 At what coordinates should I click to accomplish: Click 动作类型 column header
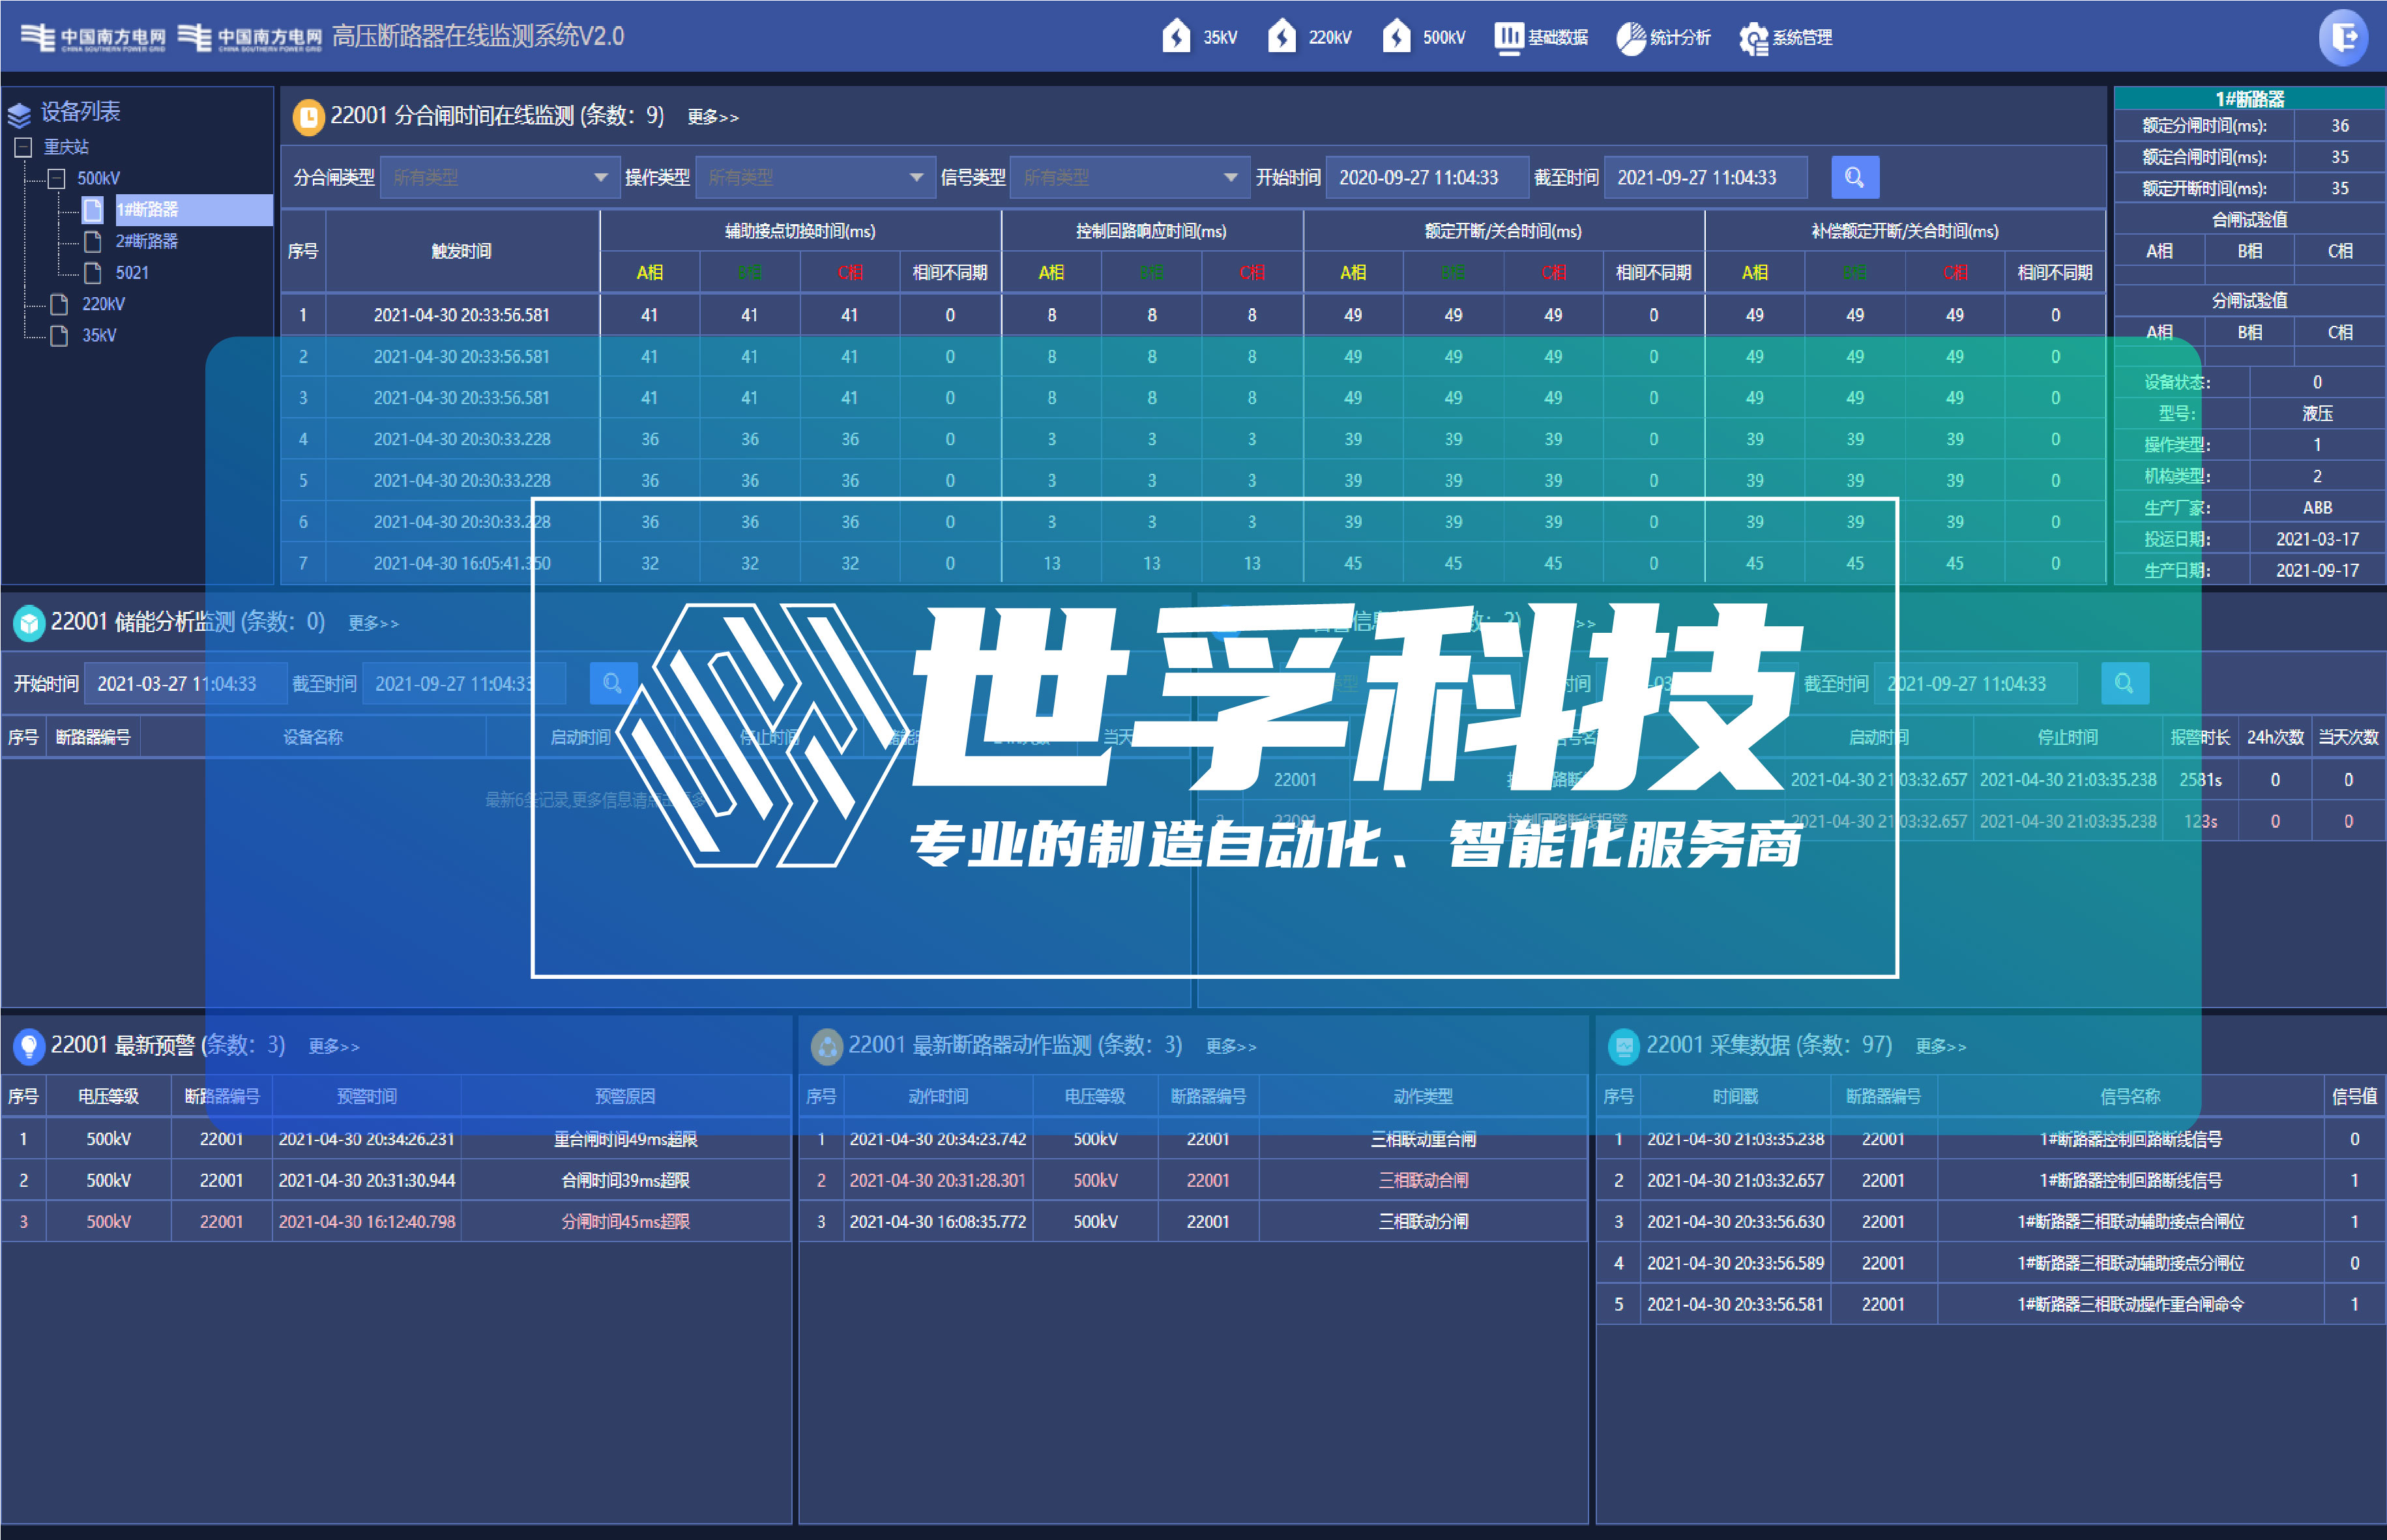tap(1423, 1097)
